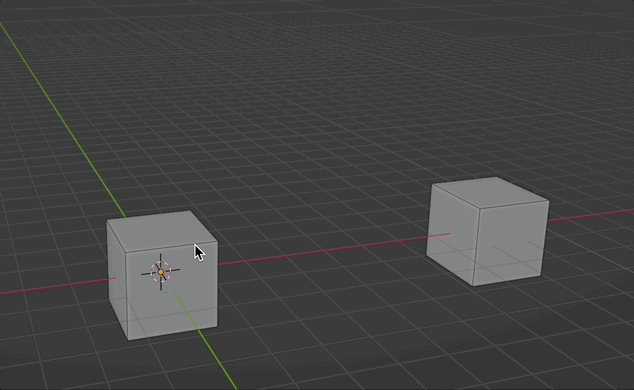
Task: Click the red axis segment visible inside right cube
Action: 439,236
